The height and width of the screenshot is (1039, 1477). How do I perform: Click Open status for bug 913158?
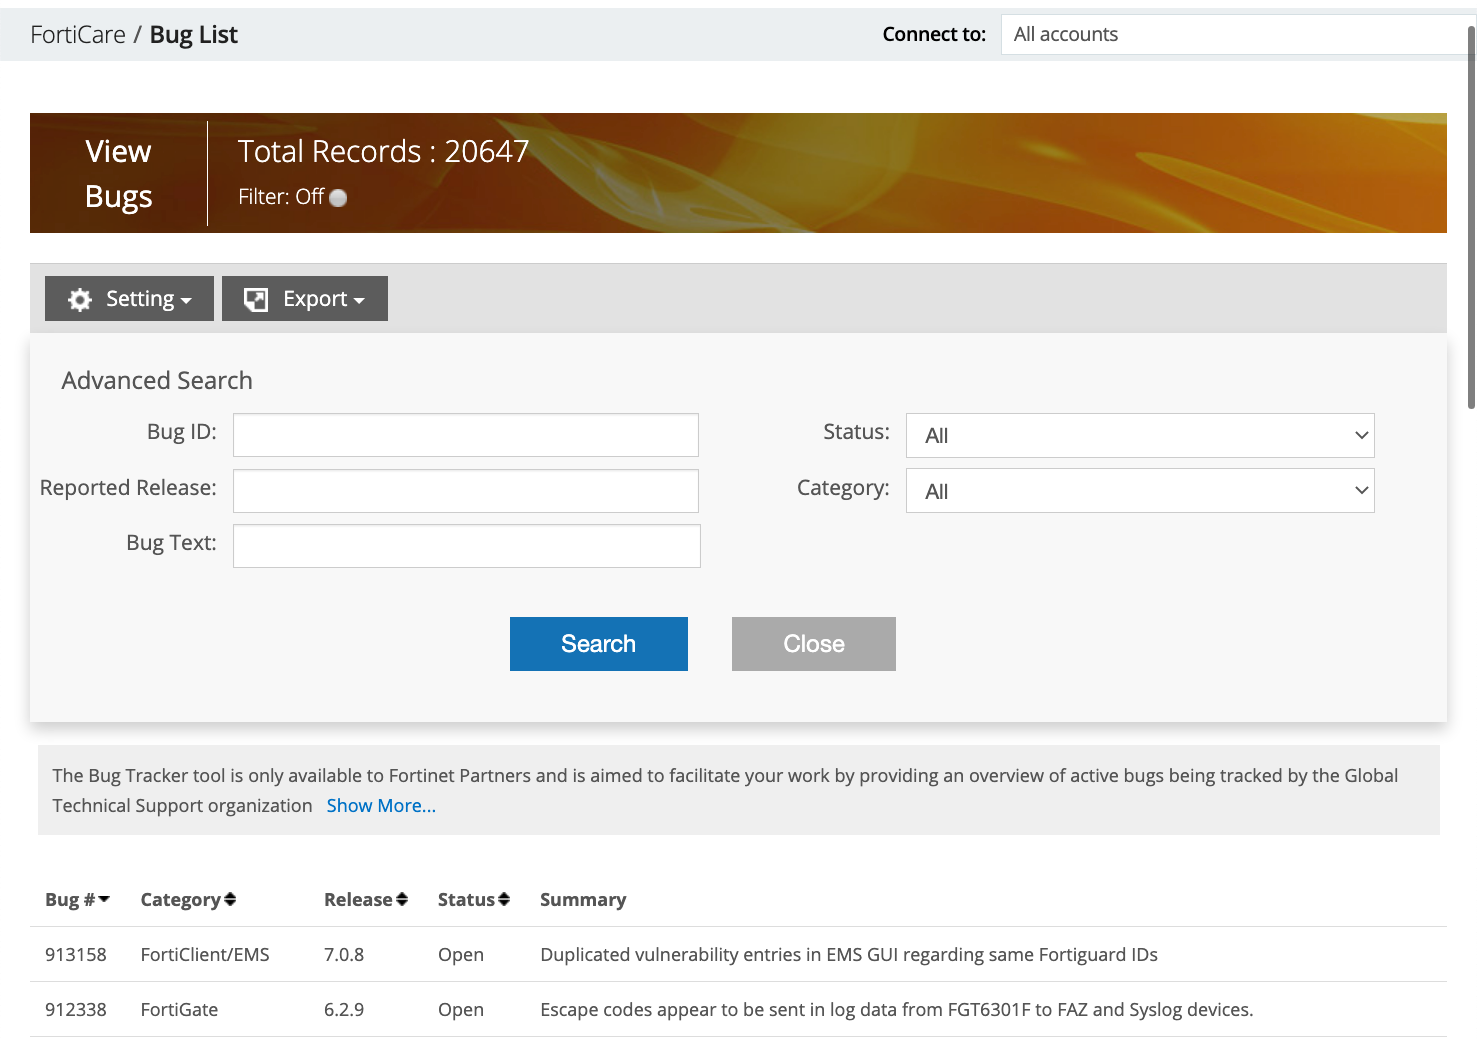461,955
